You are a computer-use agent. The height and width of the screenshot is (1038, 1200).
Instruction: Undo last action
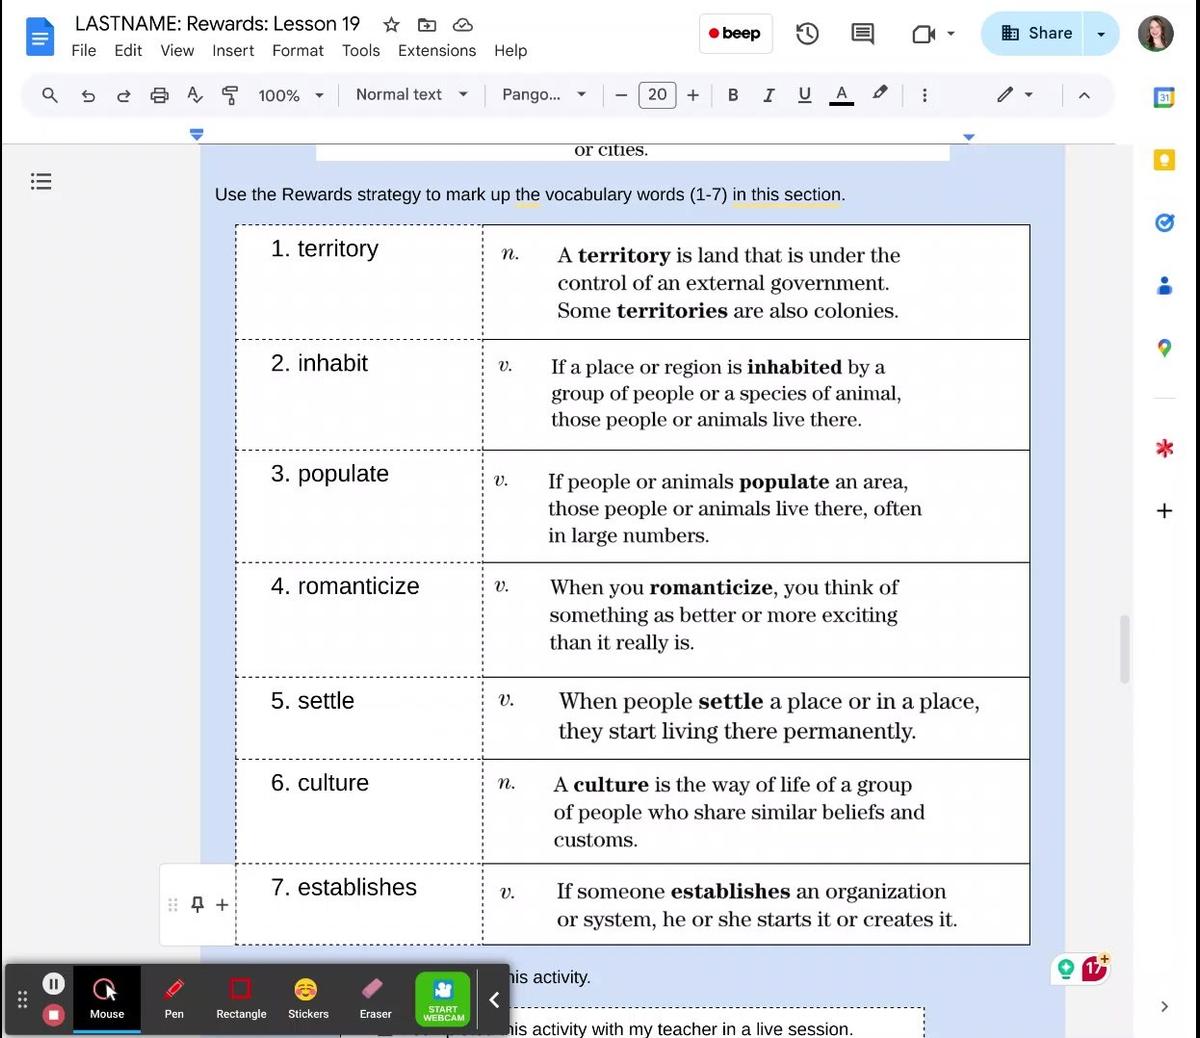[88, 95]
